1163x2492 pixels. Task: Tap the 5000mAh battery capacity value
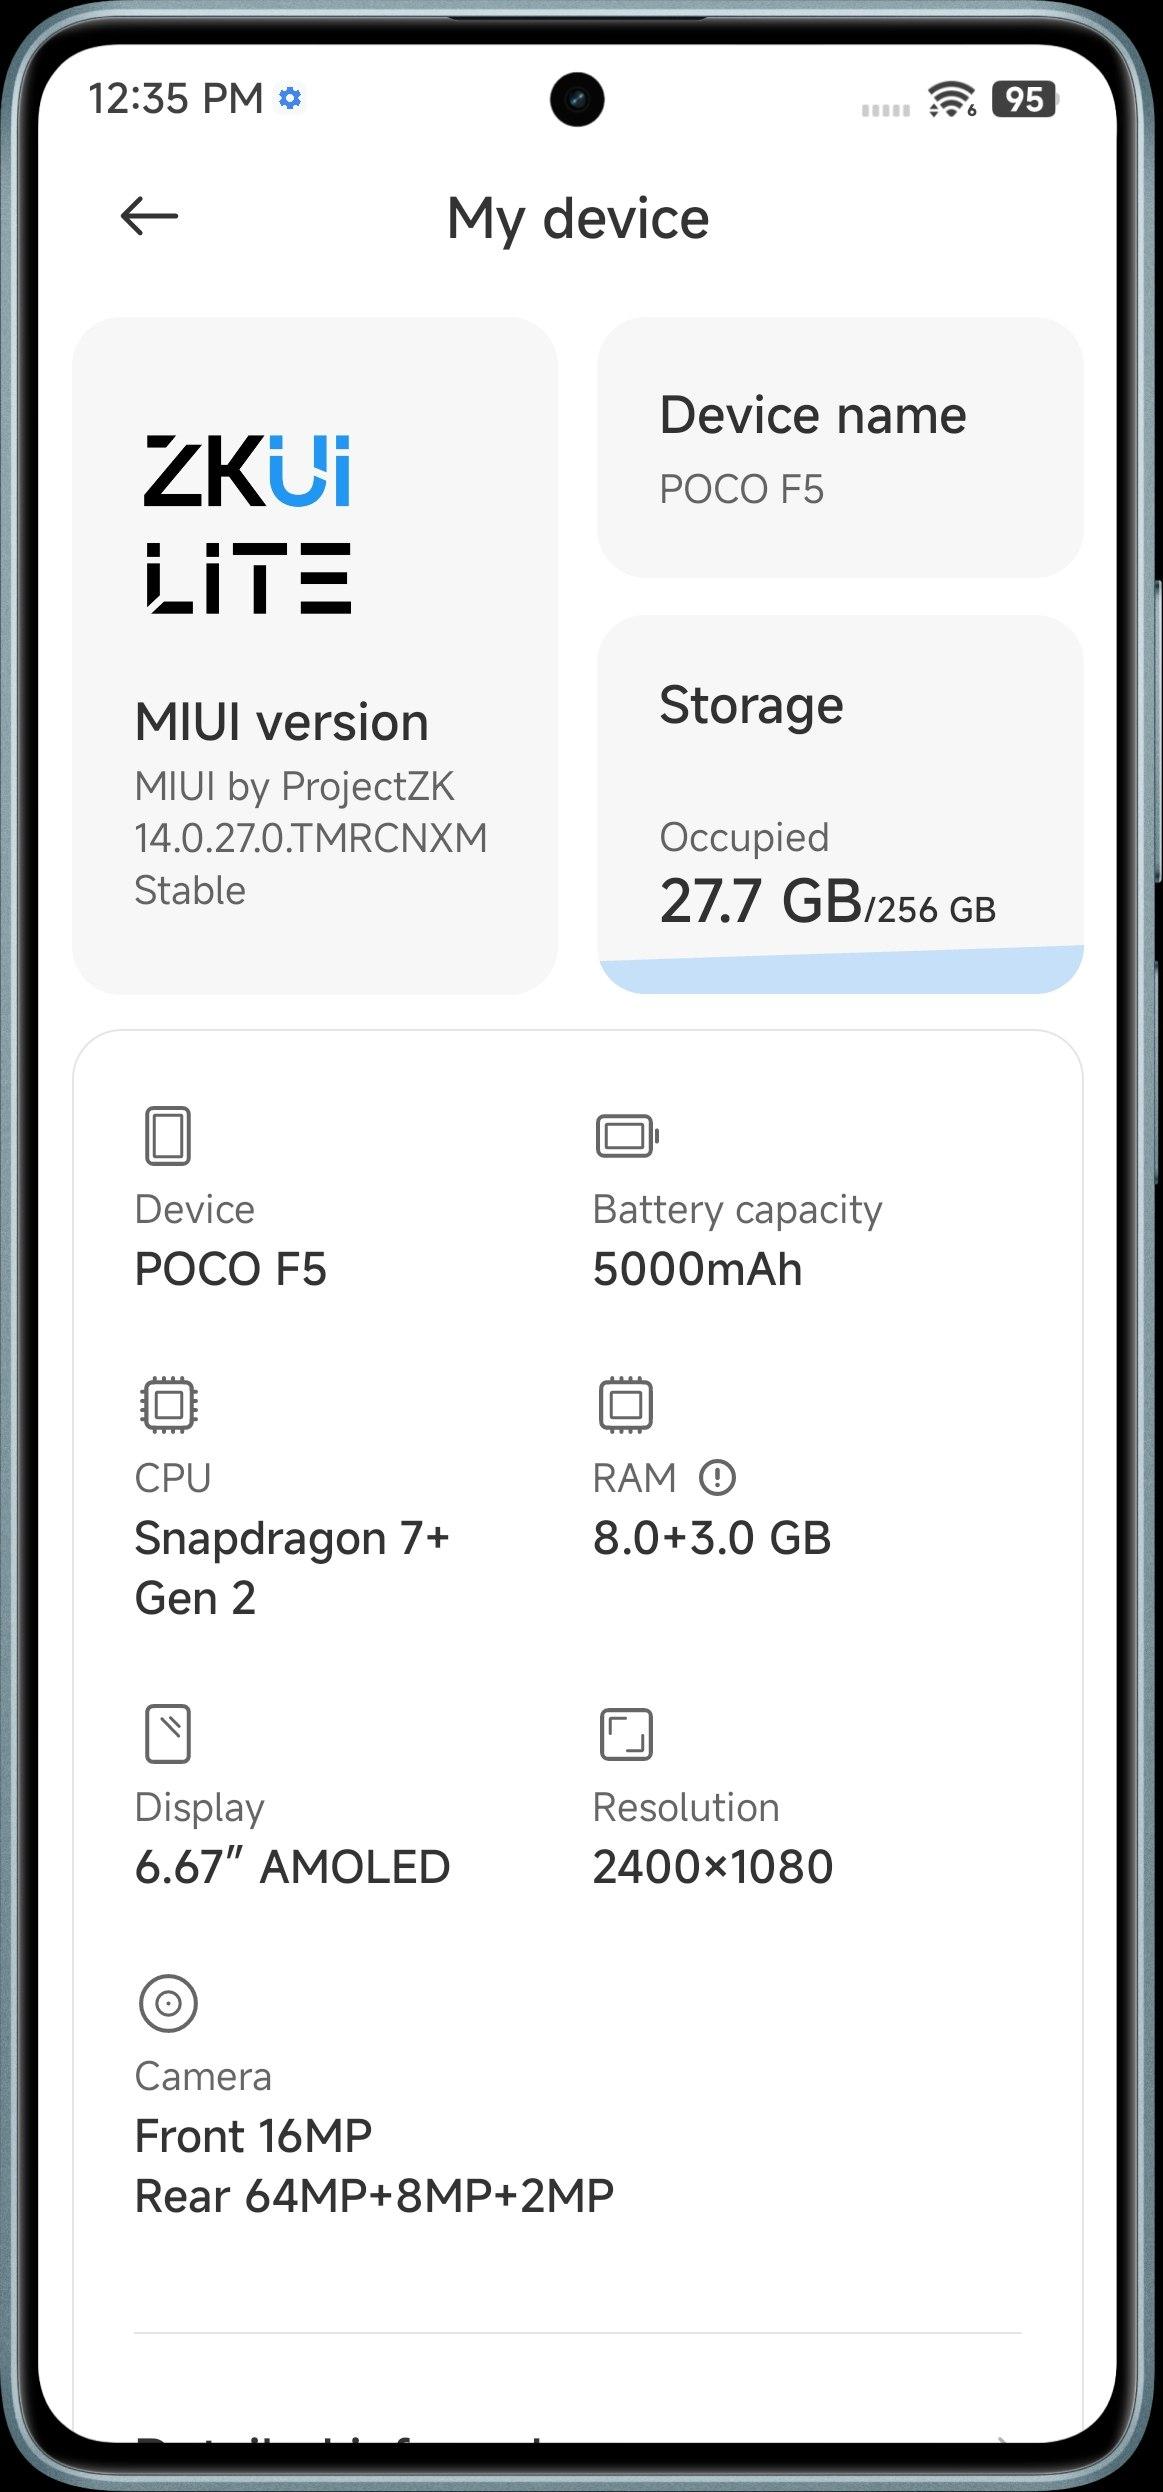tap(698, 1269)
